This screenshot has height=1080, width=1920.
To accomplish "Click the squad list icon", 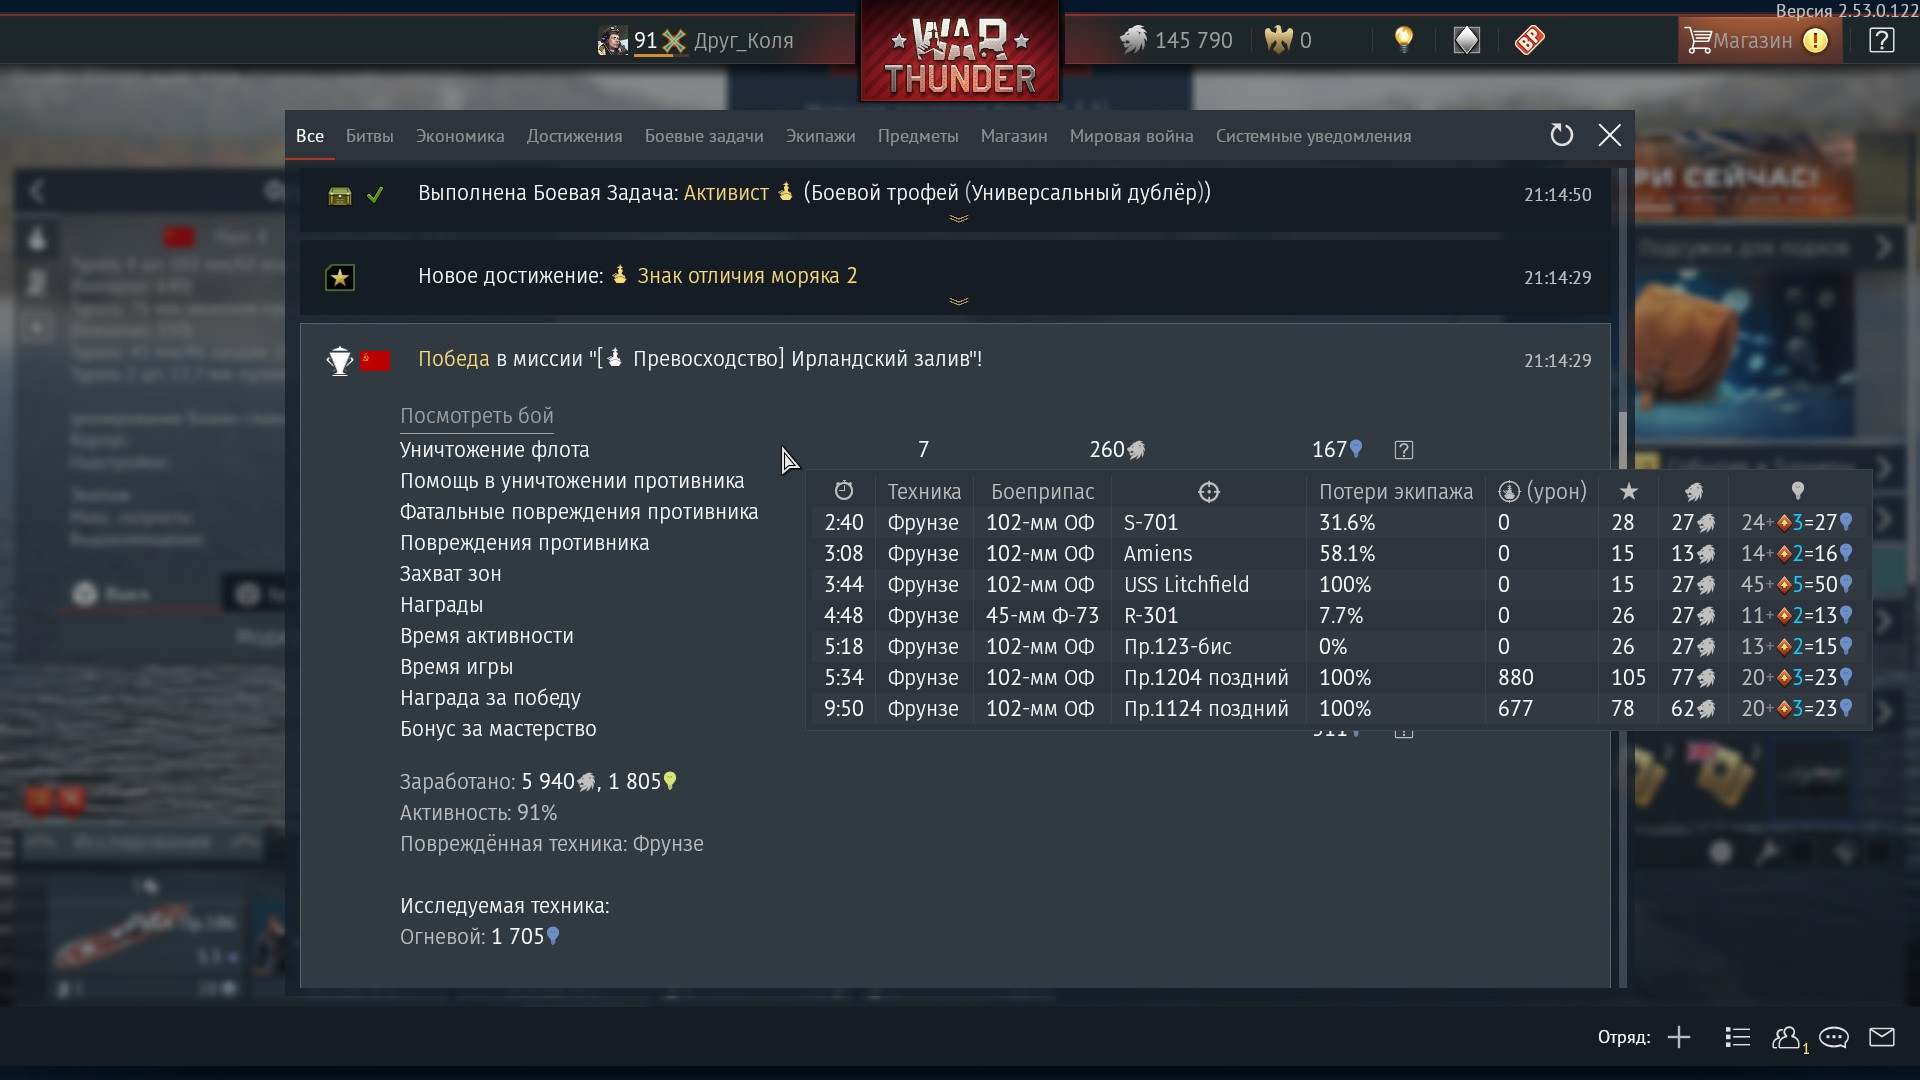I will (1738, 1037).
